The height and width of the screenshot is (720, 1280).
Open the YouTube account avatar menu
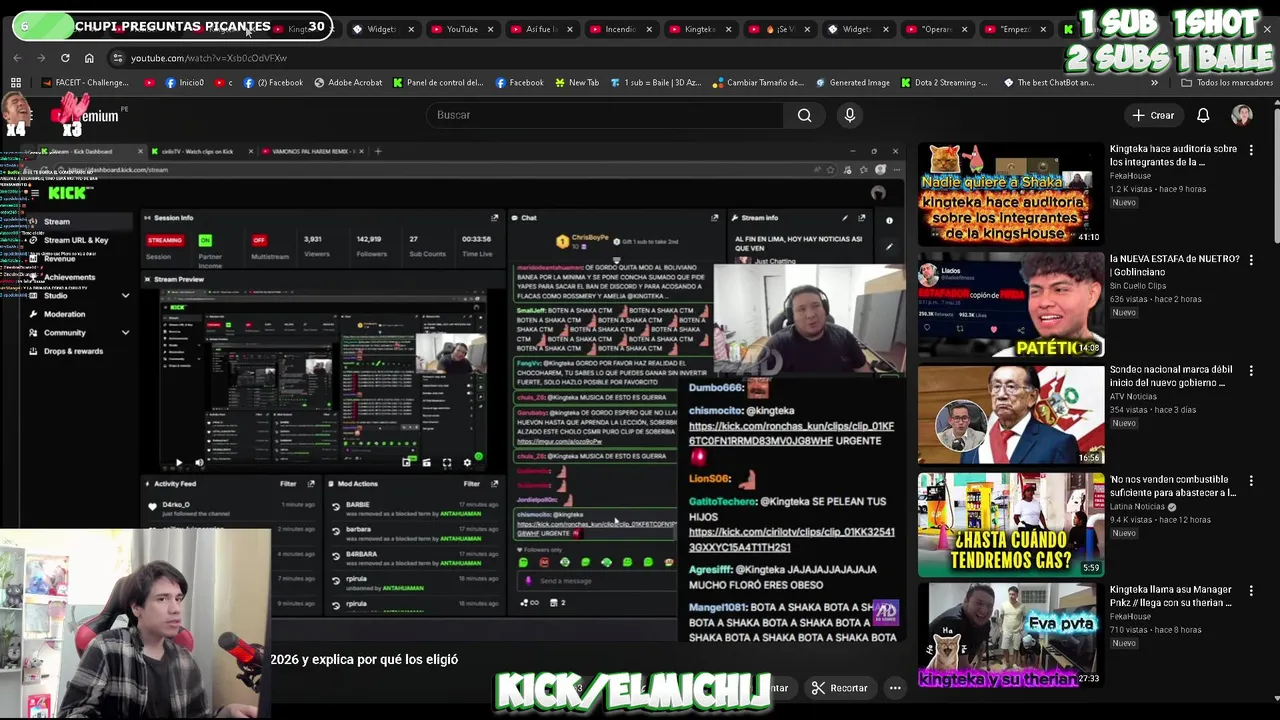coord(1242,115)
